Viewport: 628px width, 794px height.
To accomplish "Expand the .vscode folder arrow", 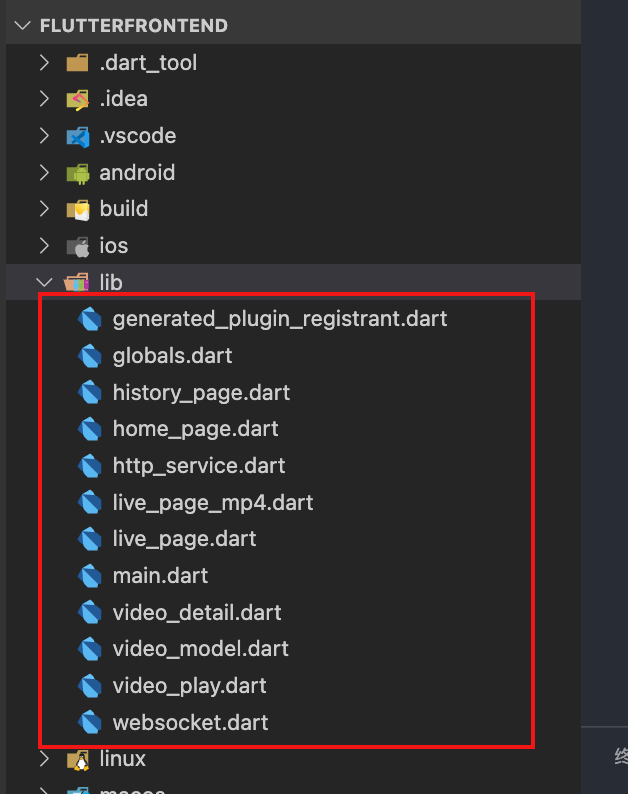I will (45, 136).
